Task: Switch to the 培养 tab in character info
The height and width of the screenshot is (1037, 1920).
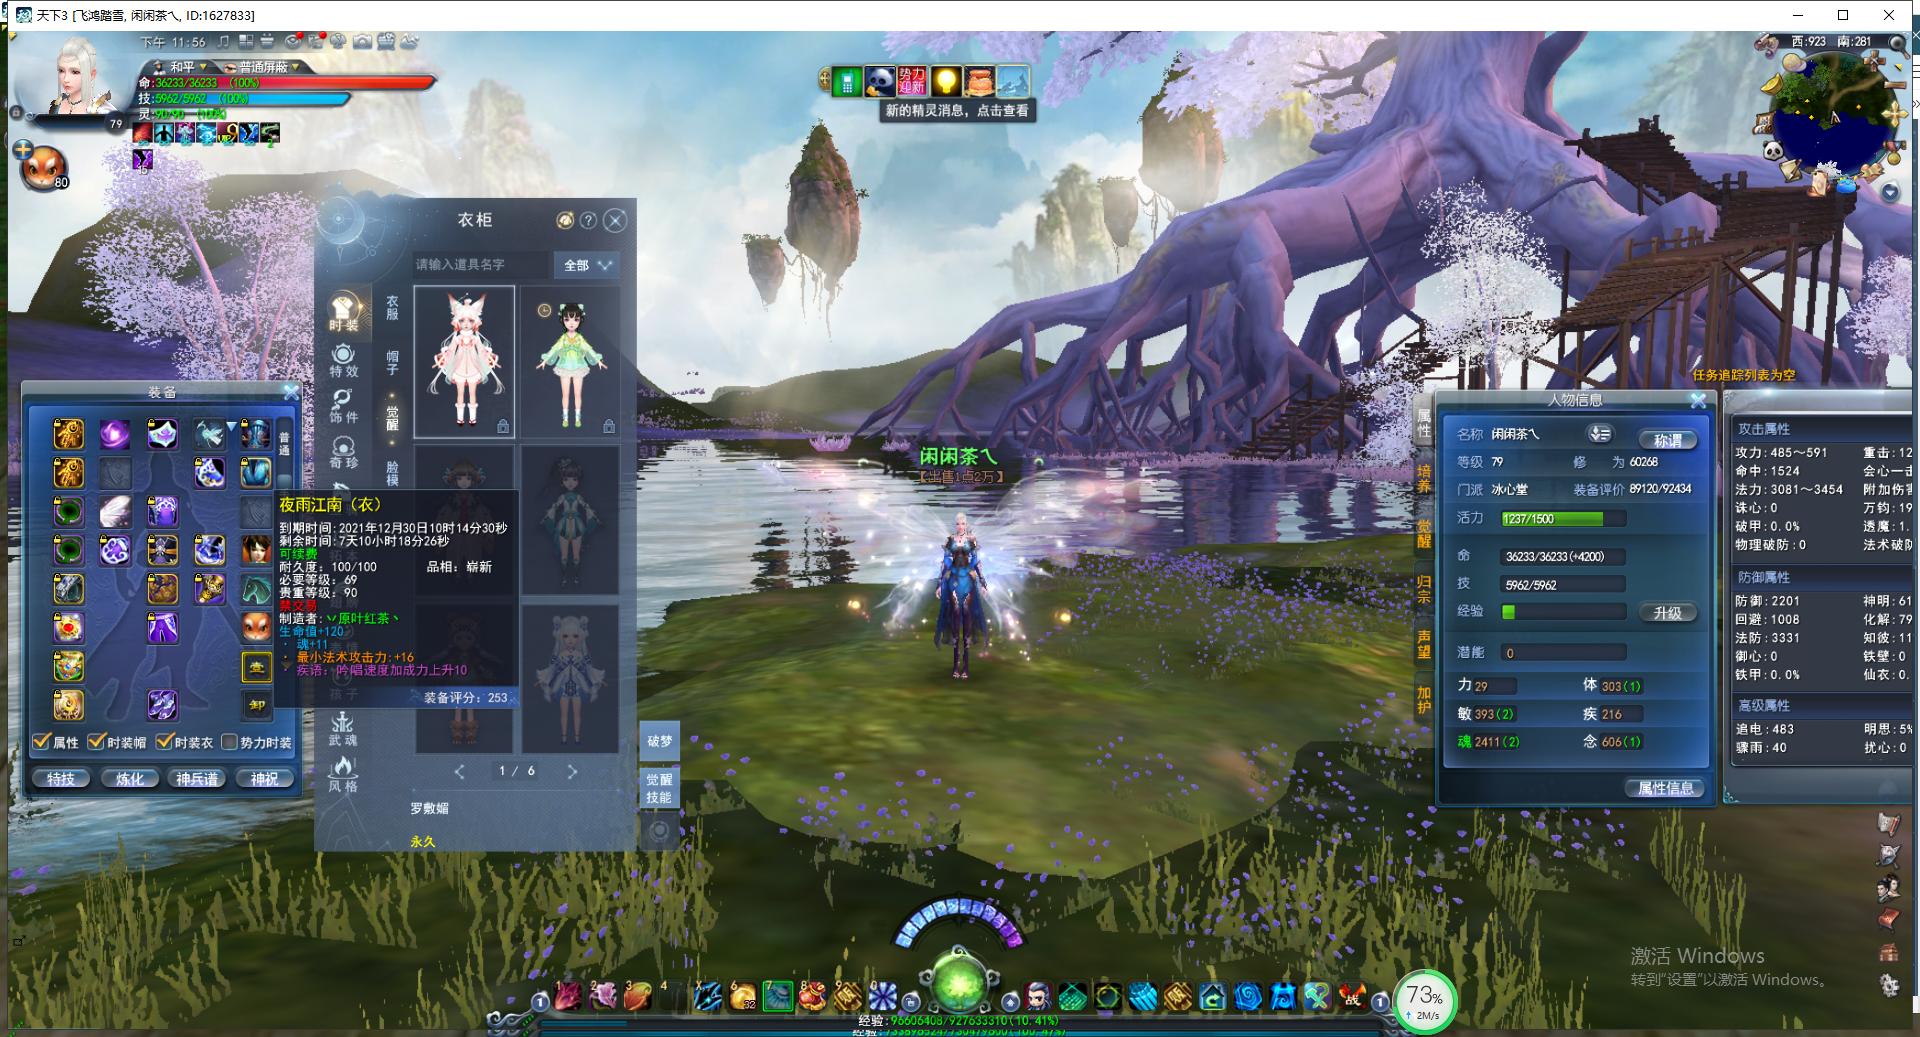Action: [1424, 478]
